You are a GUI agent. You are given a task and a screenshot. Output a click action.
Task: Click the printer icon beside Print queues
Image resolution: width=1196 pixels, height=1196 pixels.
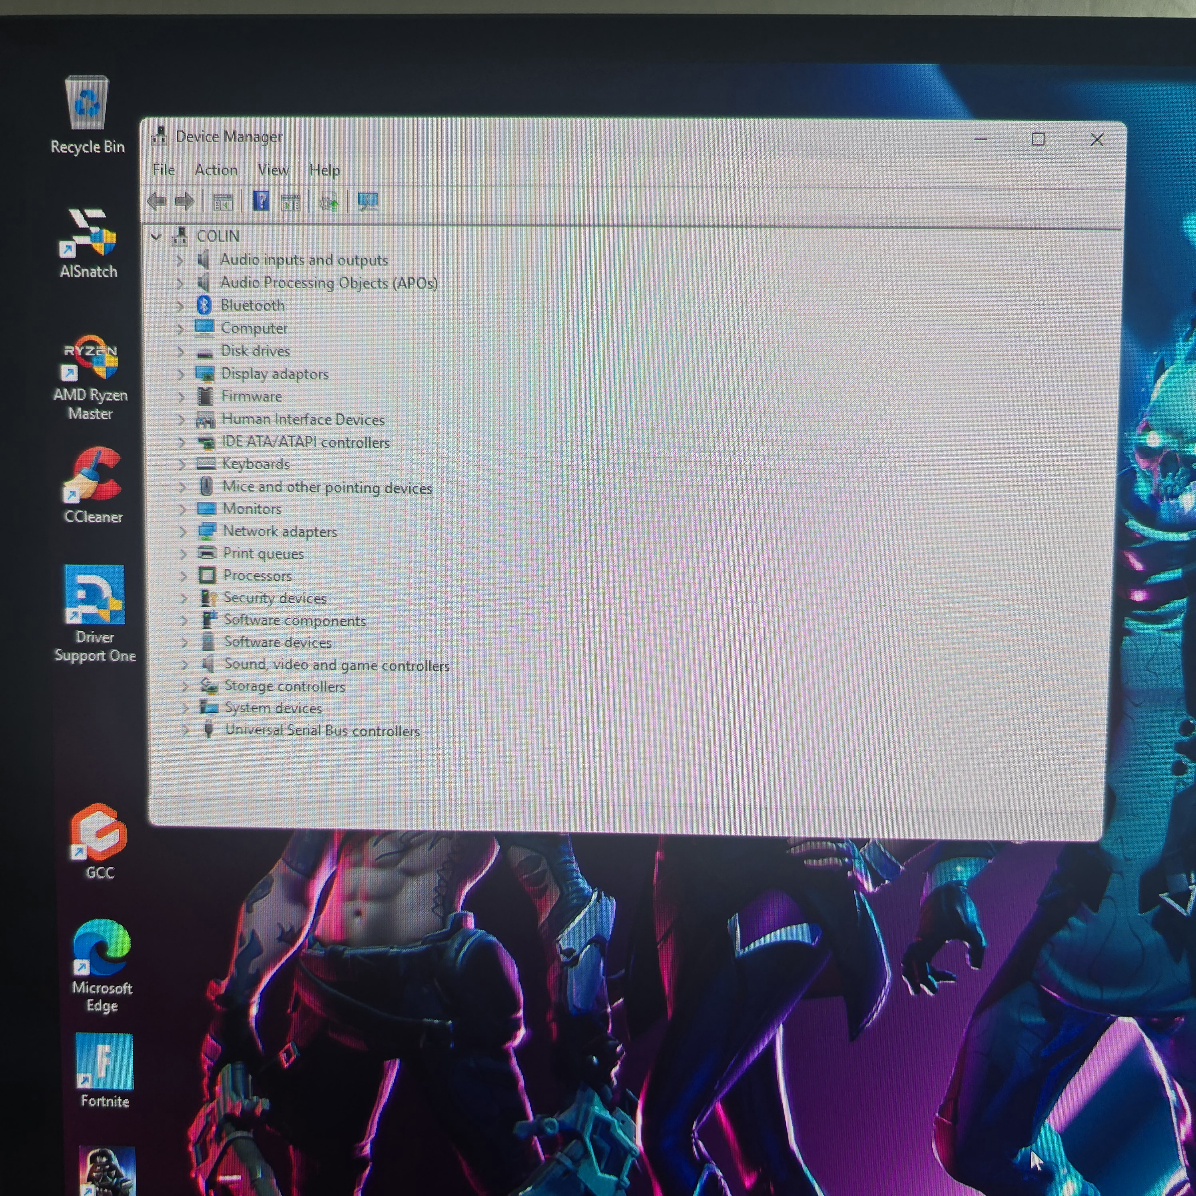coord(207,553)
